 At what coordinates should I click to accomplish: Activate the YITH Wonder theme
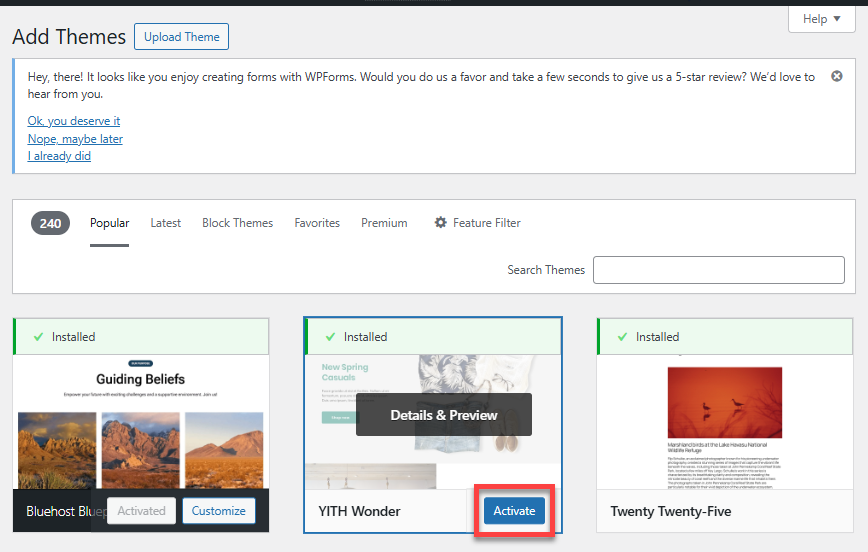pyautogui.click(x=514, y=510)
